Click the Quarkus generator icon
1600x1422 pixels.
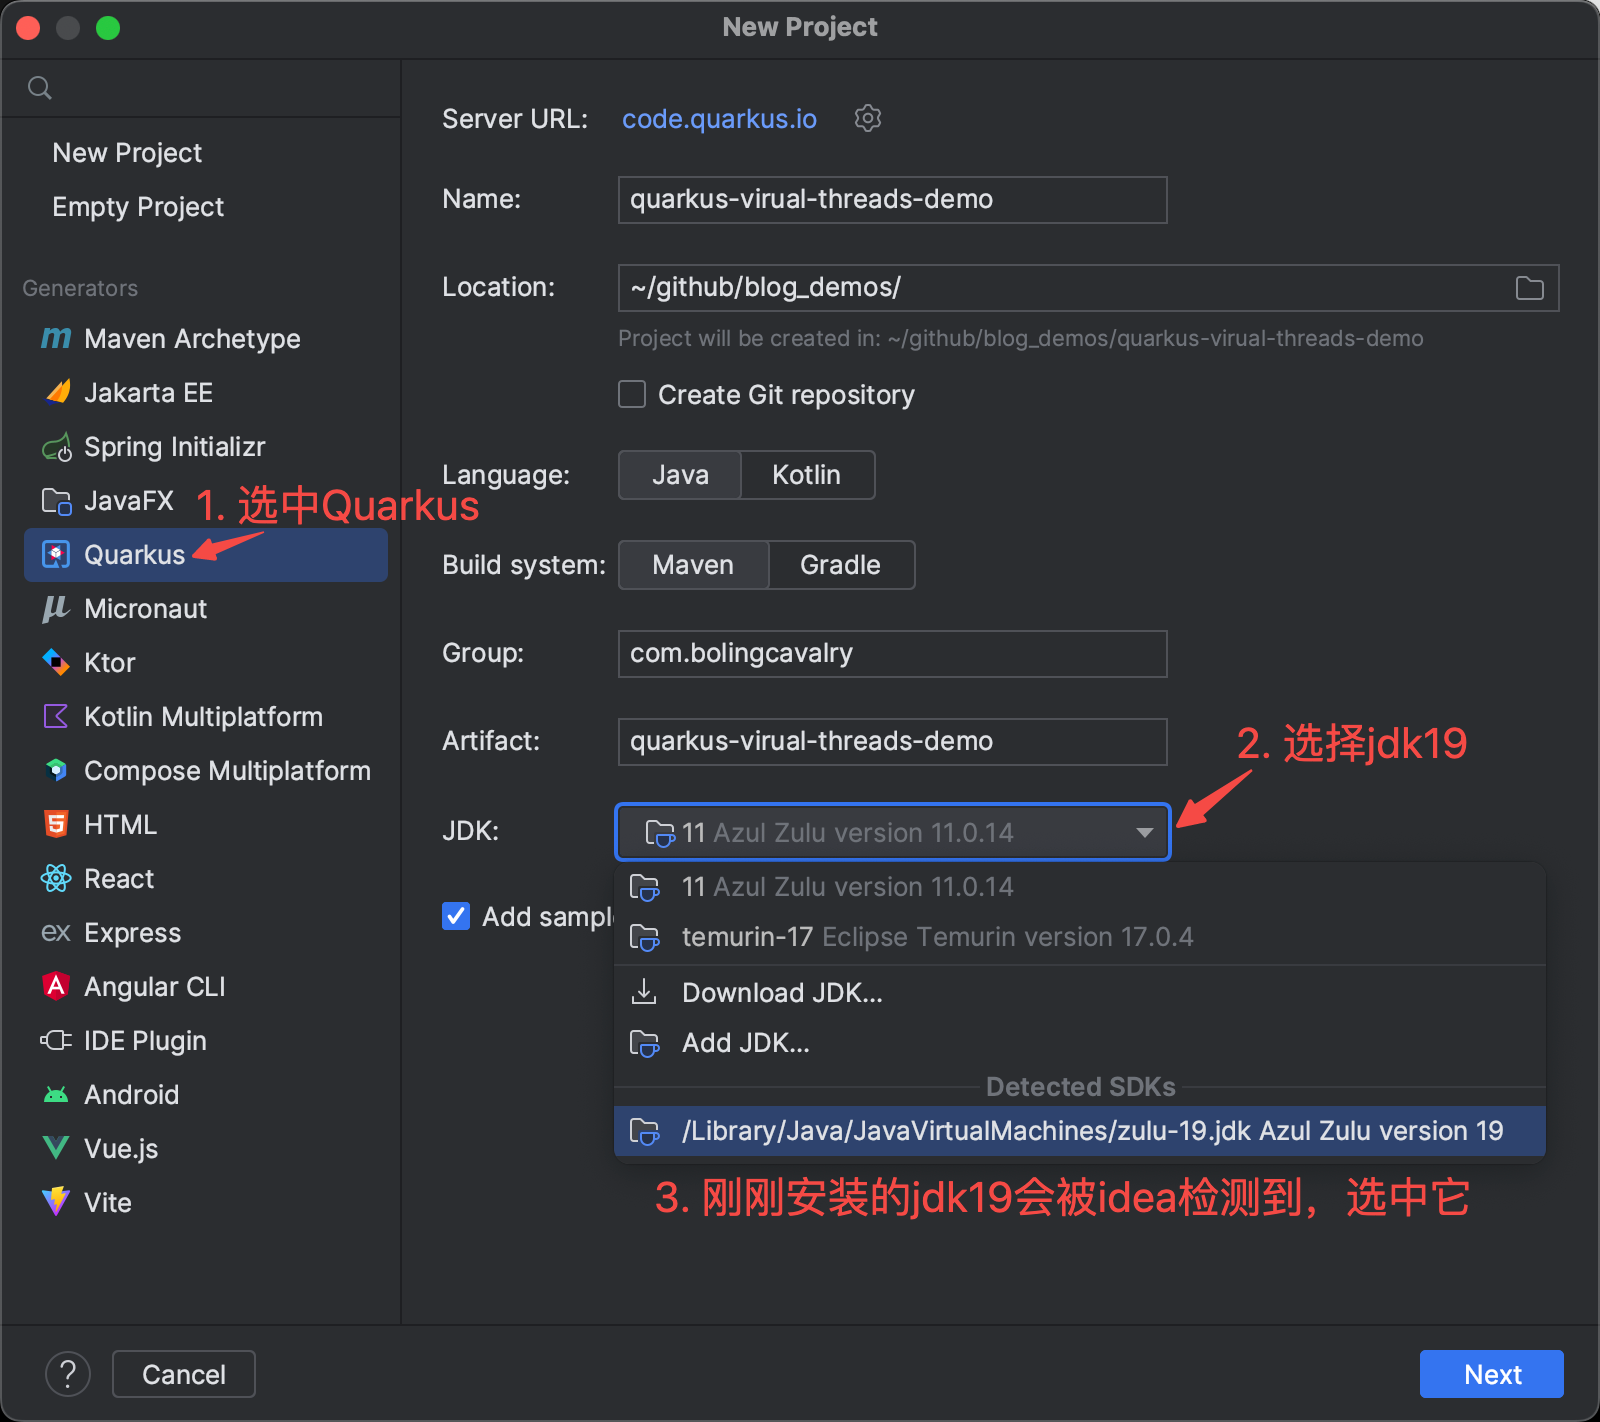click(56, 554)
